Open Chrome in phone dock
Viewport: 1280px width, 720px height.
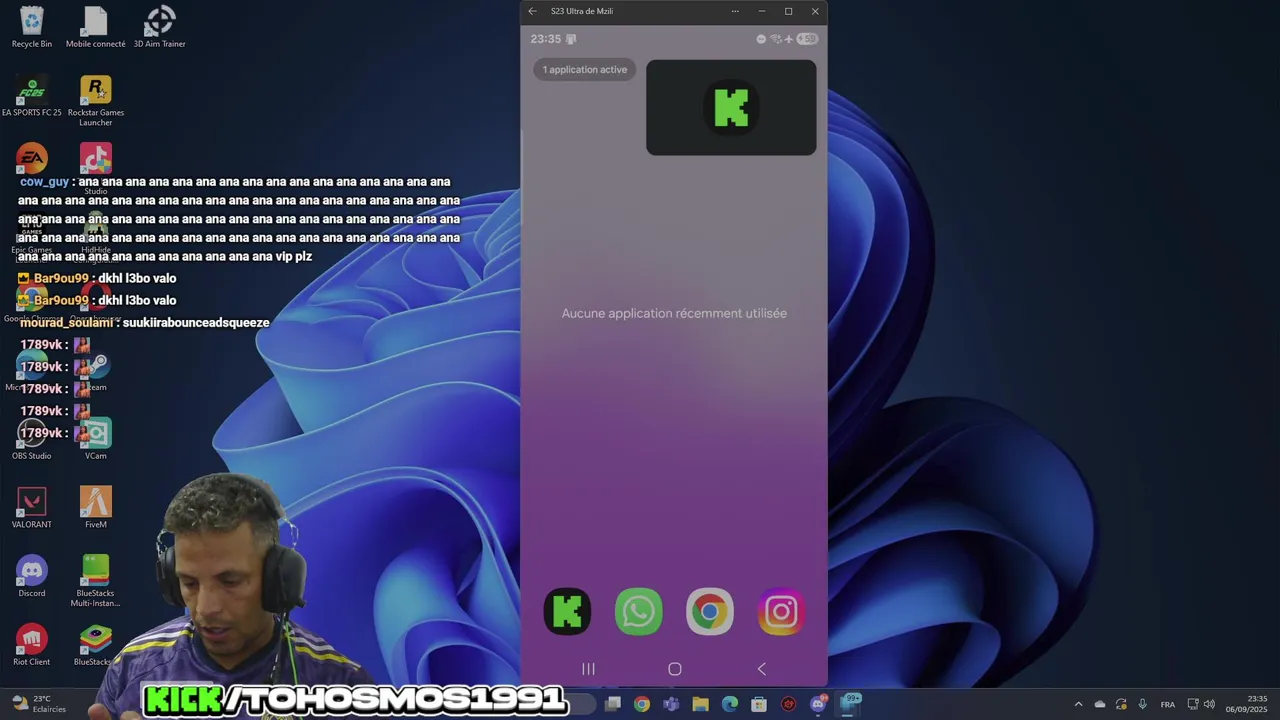(x=710, y=612)
